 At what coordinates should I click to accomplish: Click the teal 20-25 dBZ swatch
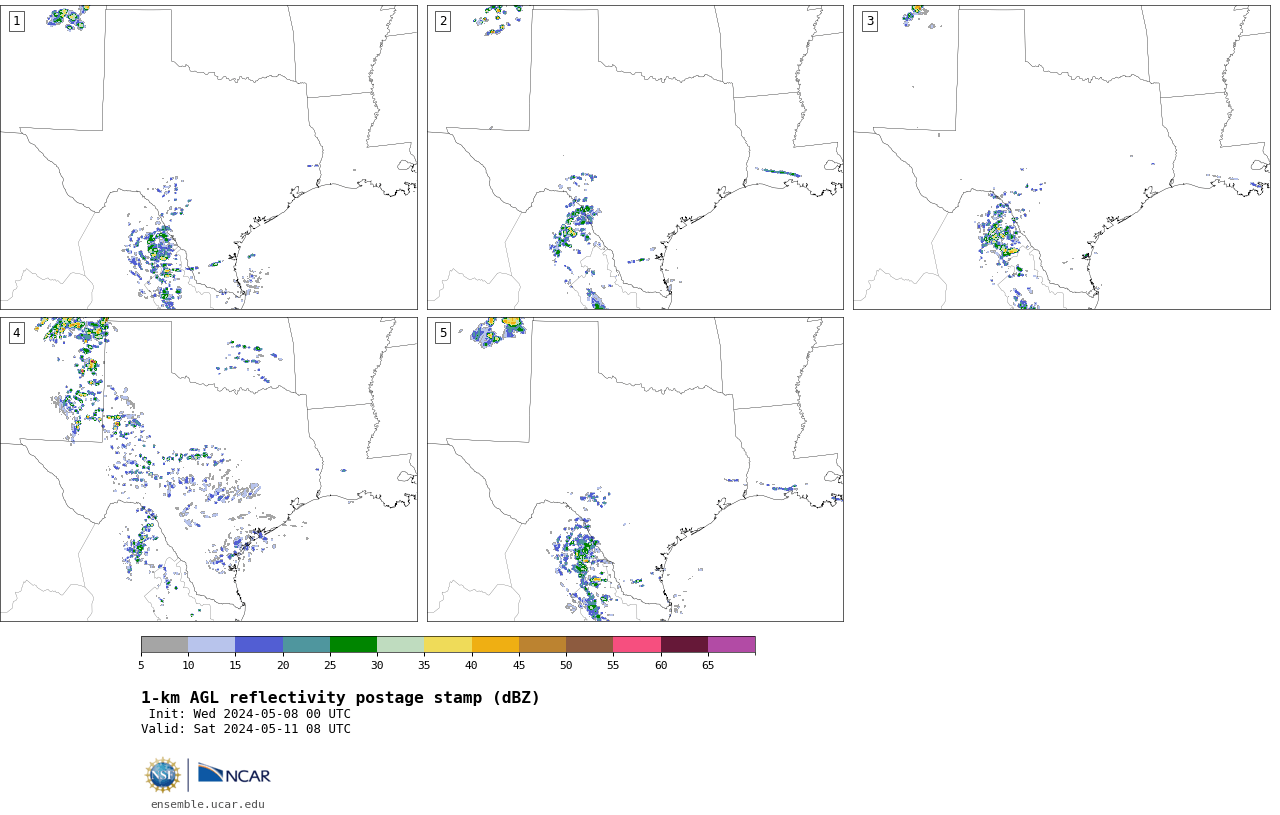(x=306, y=644)
